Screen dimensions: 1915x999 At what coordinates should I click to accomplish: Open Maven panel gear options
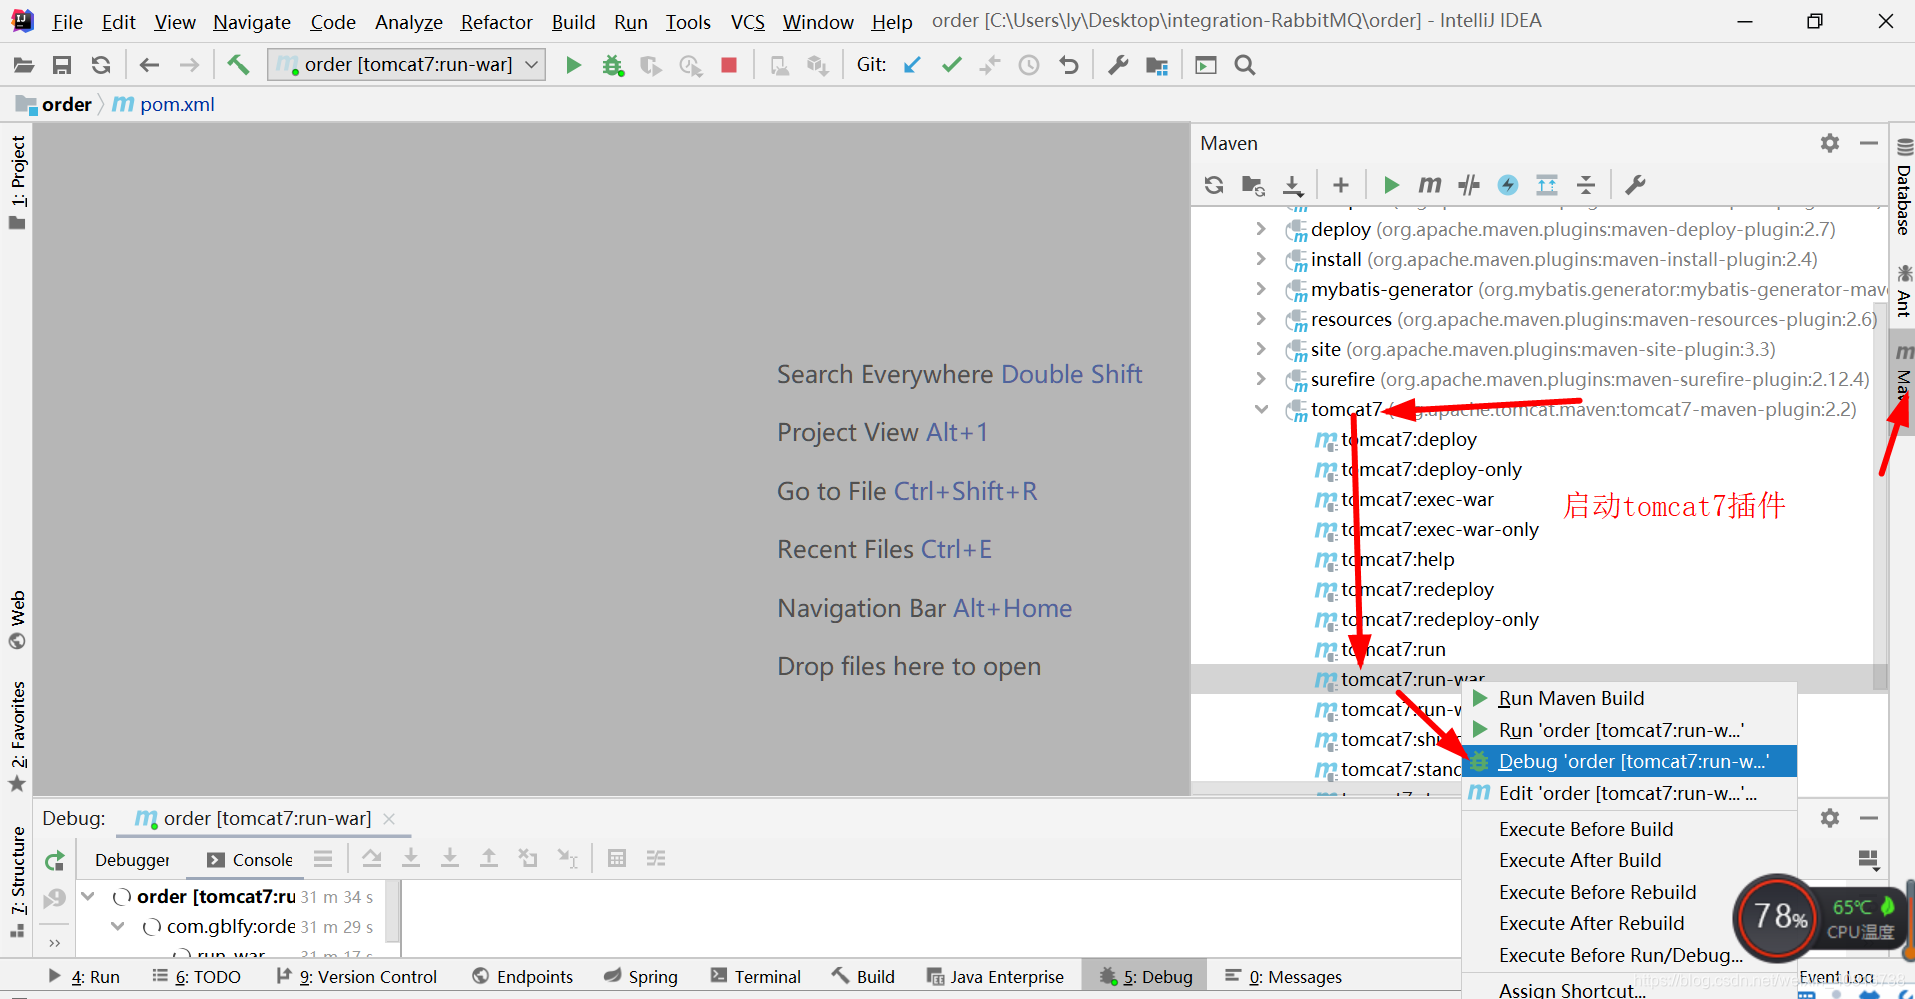pyautogui.click(x=1830, y=143)
